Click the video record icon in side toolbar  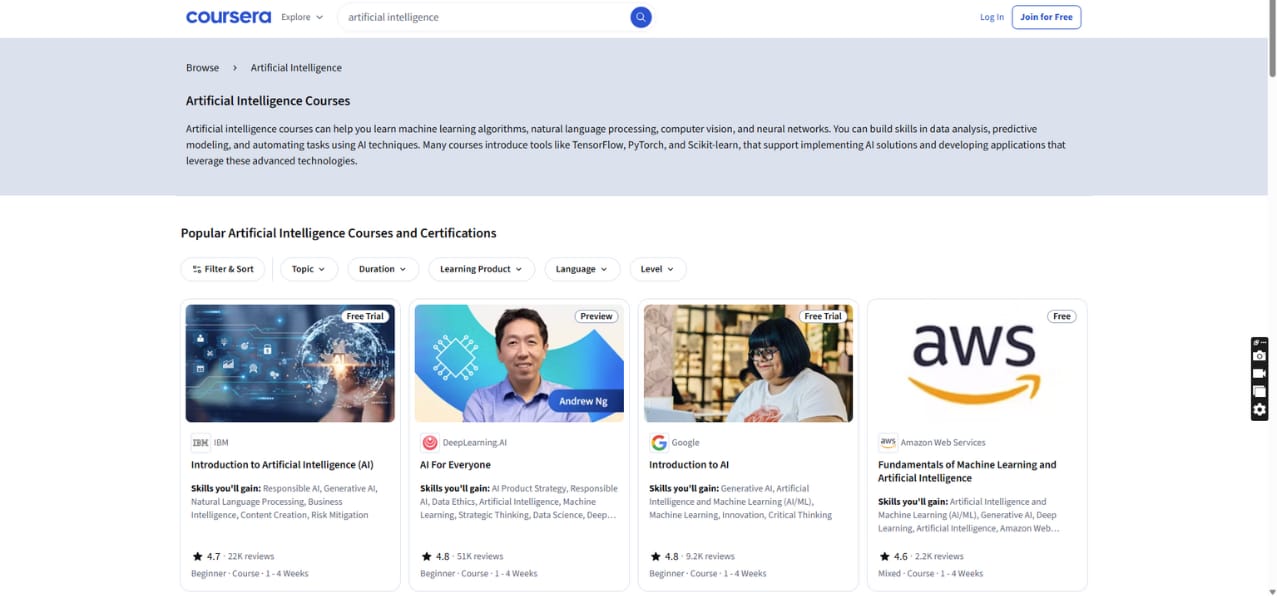click(x=1260, y=373)
